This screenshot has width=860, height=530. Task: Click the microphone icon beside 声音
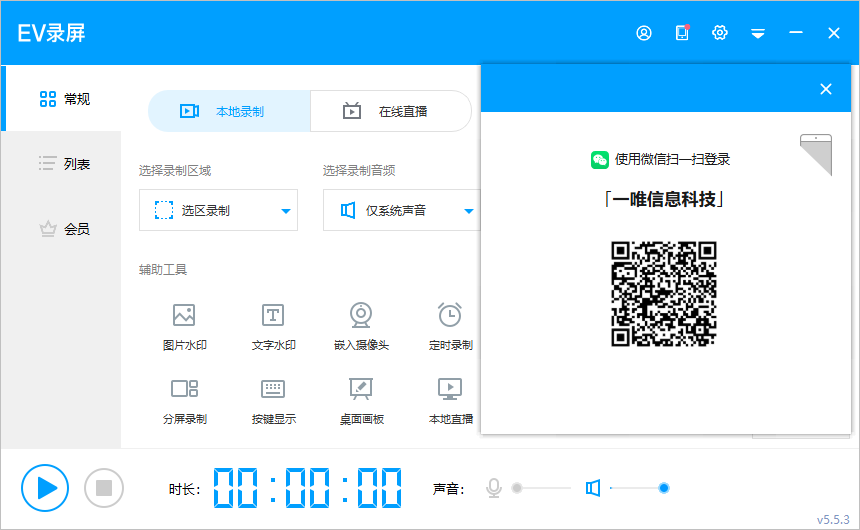tap(494, 488)
